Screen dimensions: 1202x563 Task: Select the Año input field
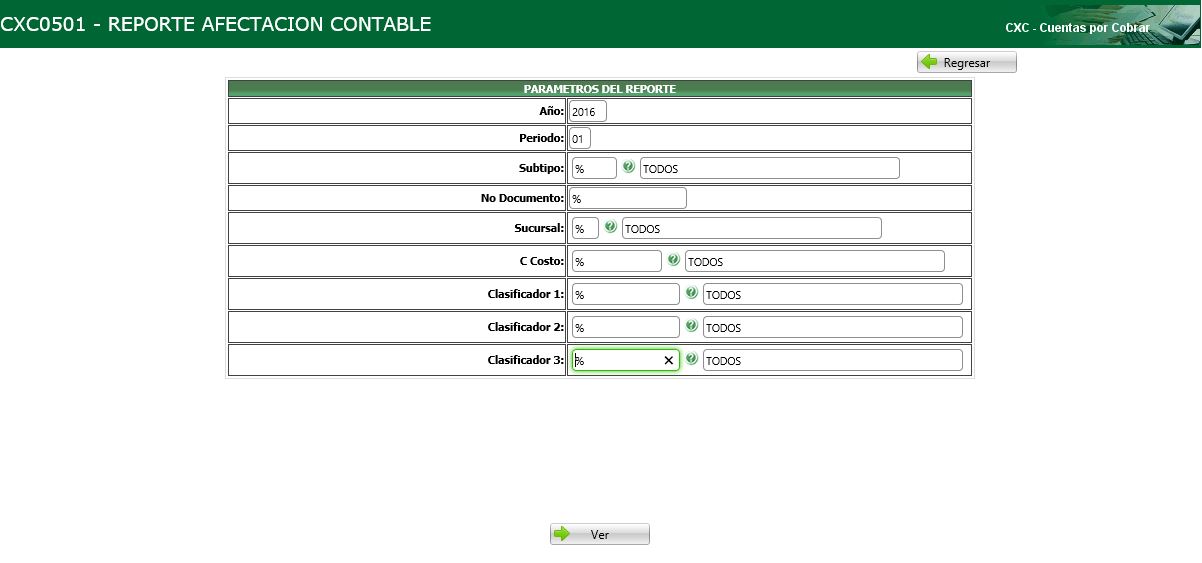pyautogui.click(x=588, y=112)
